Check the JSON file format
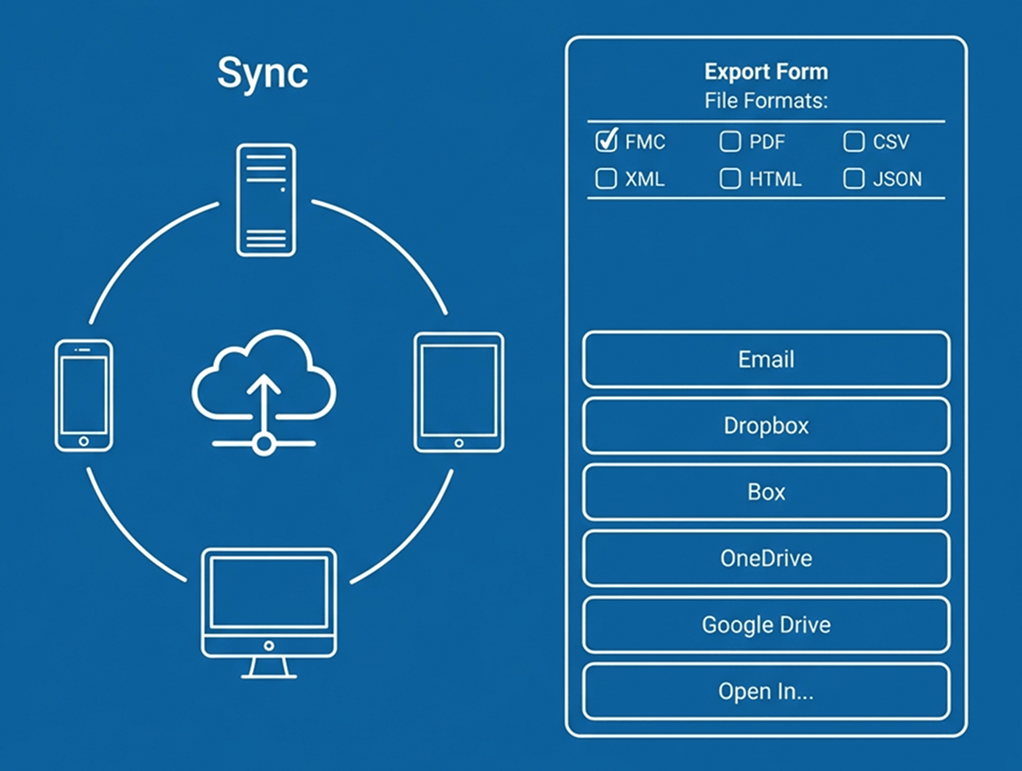Viewport: 1022px width, 771px height. [x=853, y=179]
